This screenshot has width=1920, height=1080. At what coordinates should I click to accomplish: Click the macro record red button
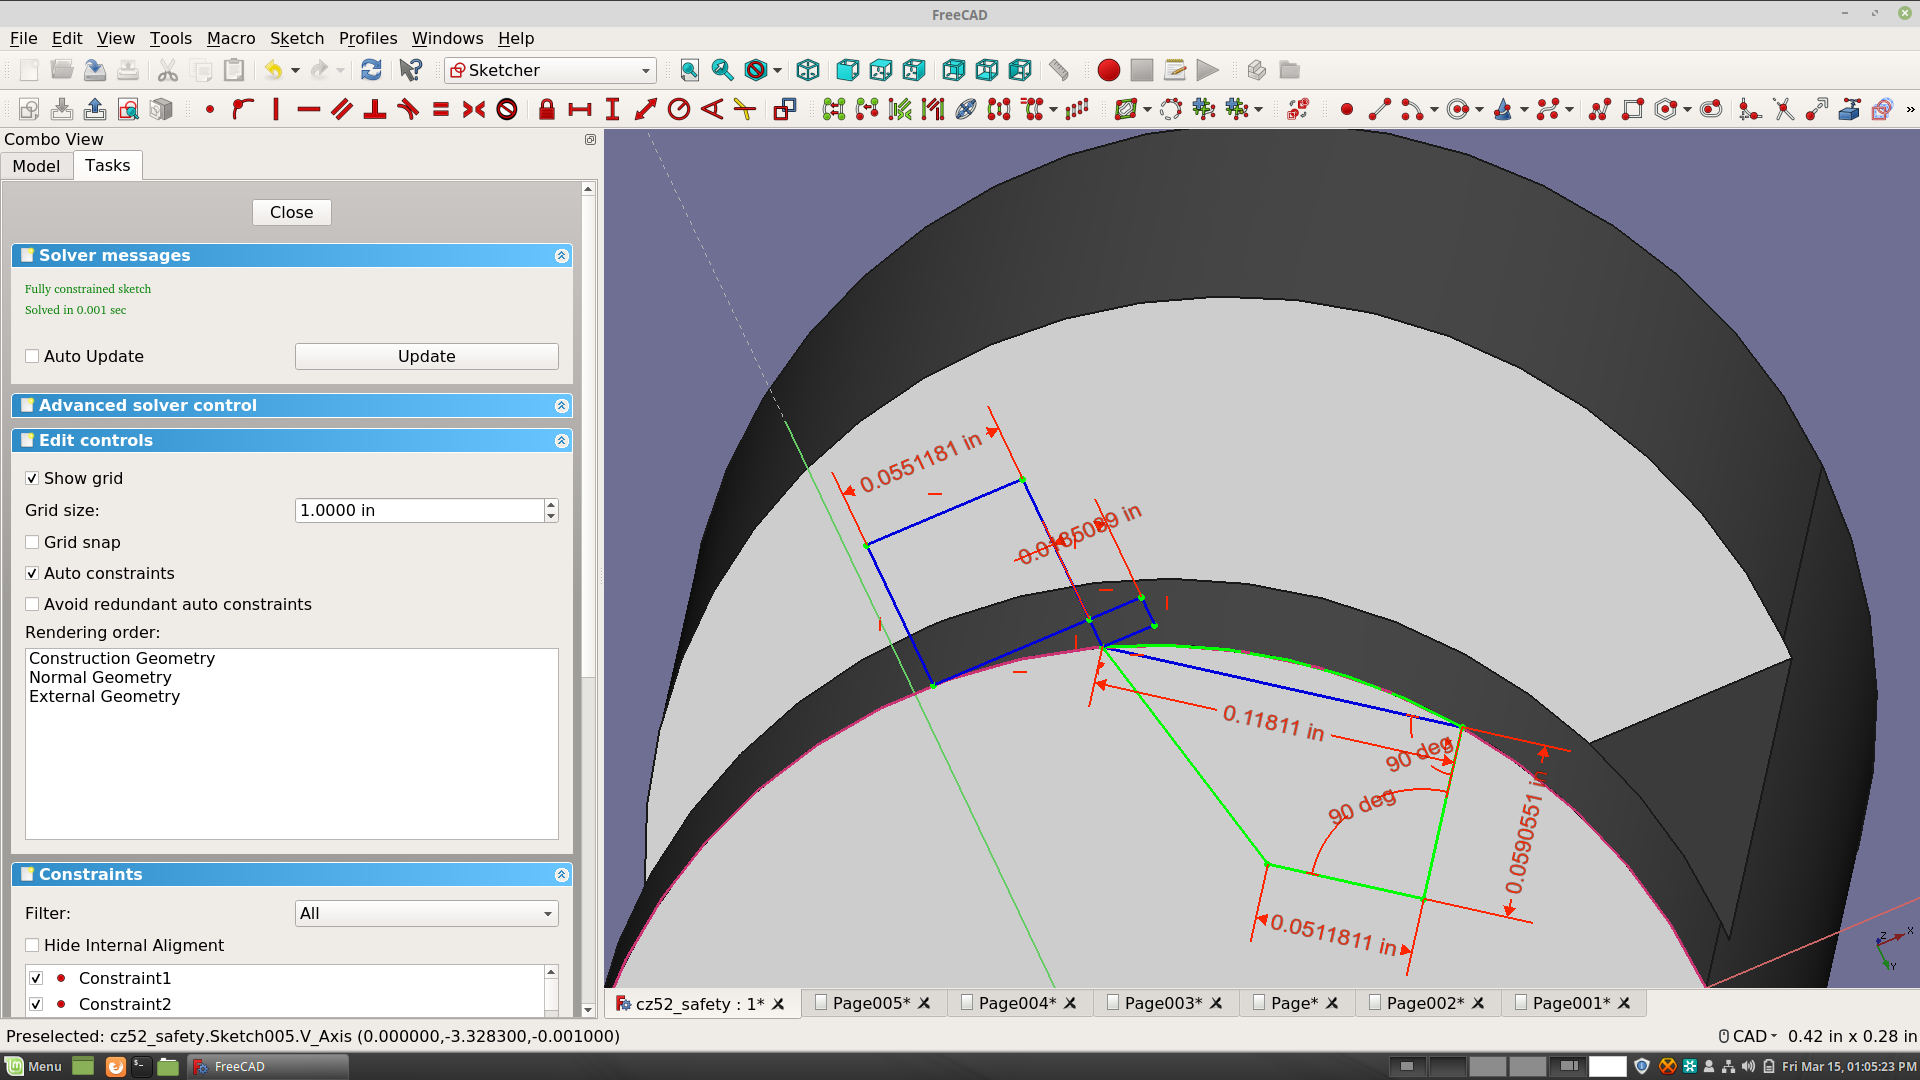click(1108, 70)
